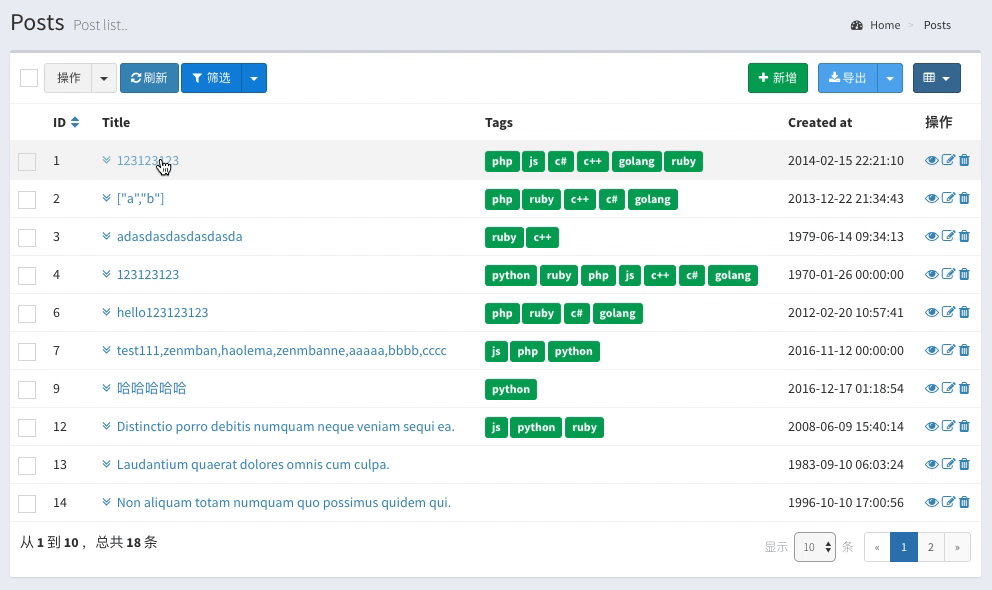
Task: Go to pagination page 2
Action: (931, 547)
